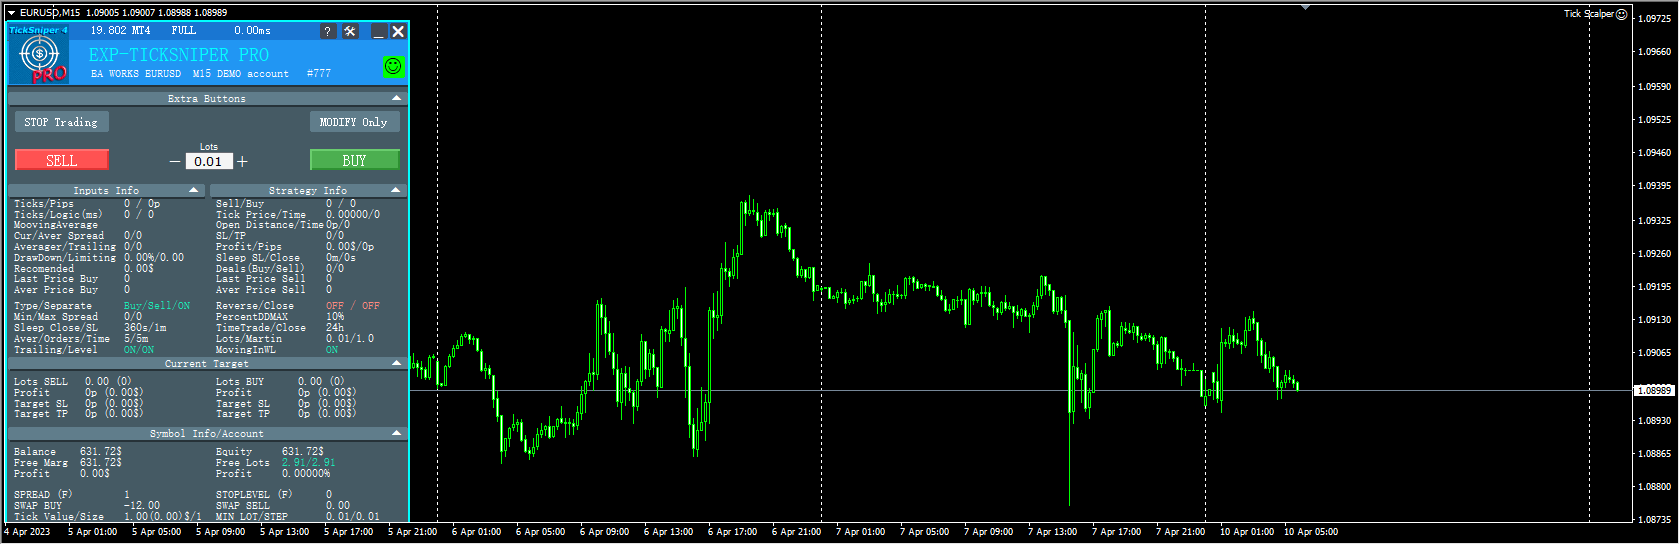Click the OFF / OFF value for Reverse/Close
The image size is (1680, 545).
pyautogui.click(x=353, y=306)
